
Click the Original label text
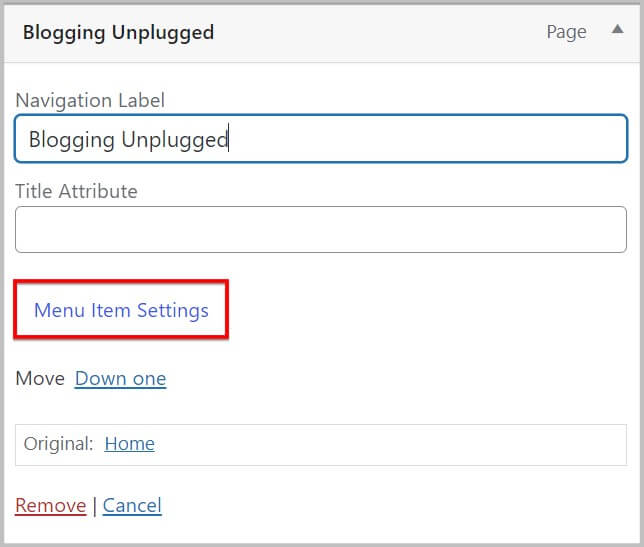pyautogui.click(x=59, y=444)
